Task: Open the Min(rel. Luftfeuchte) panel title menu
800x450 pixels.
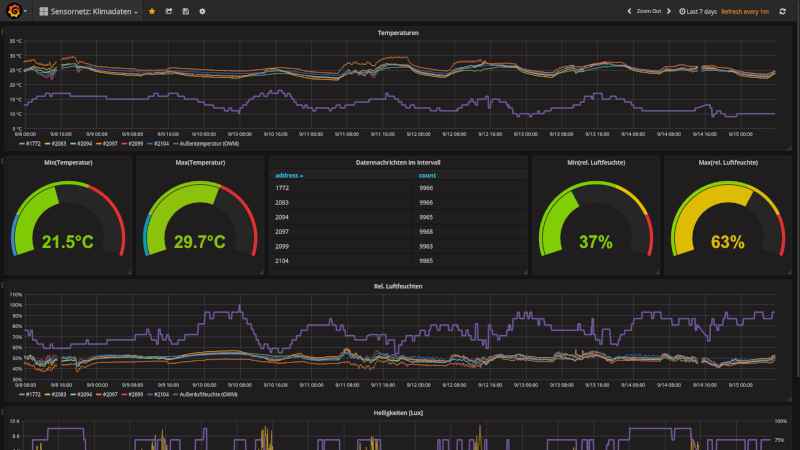Action: pyautogui.click(x=596, y=163)
